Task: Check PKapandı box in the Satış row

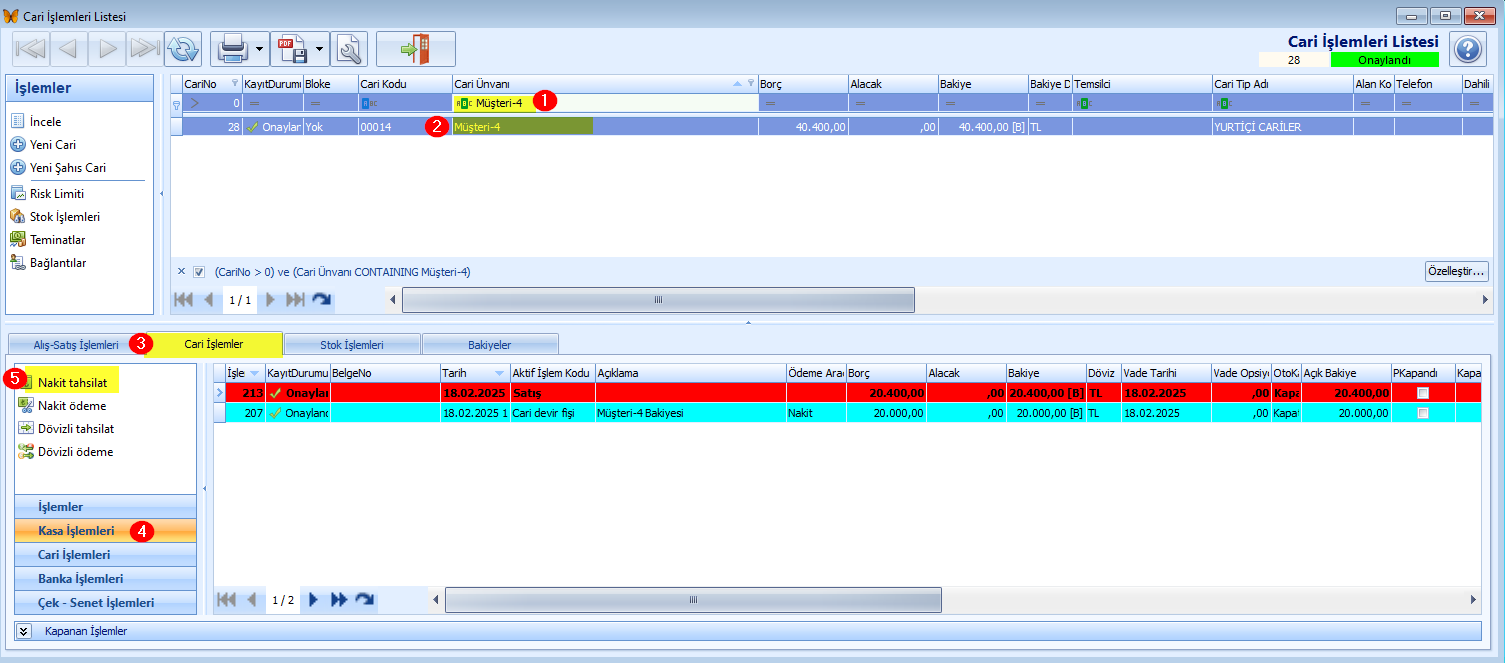Action: click(1423, 394)
